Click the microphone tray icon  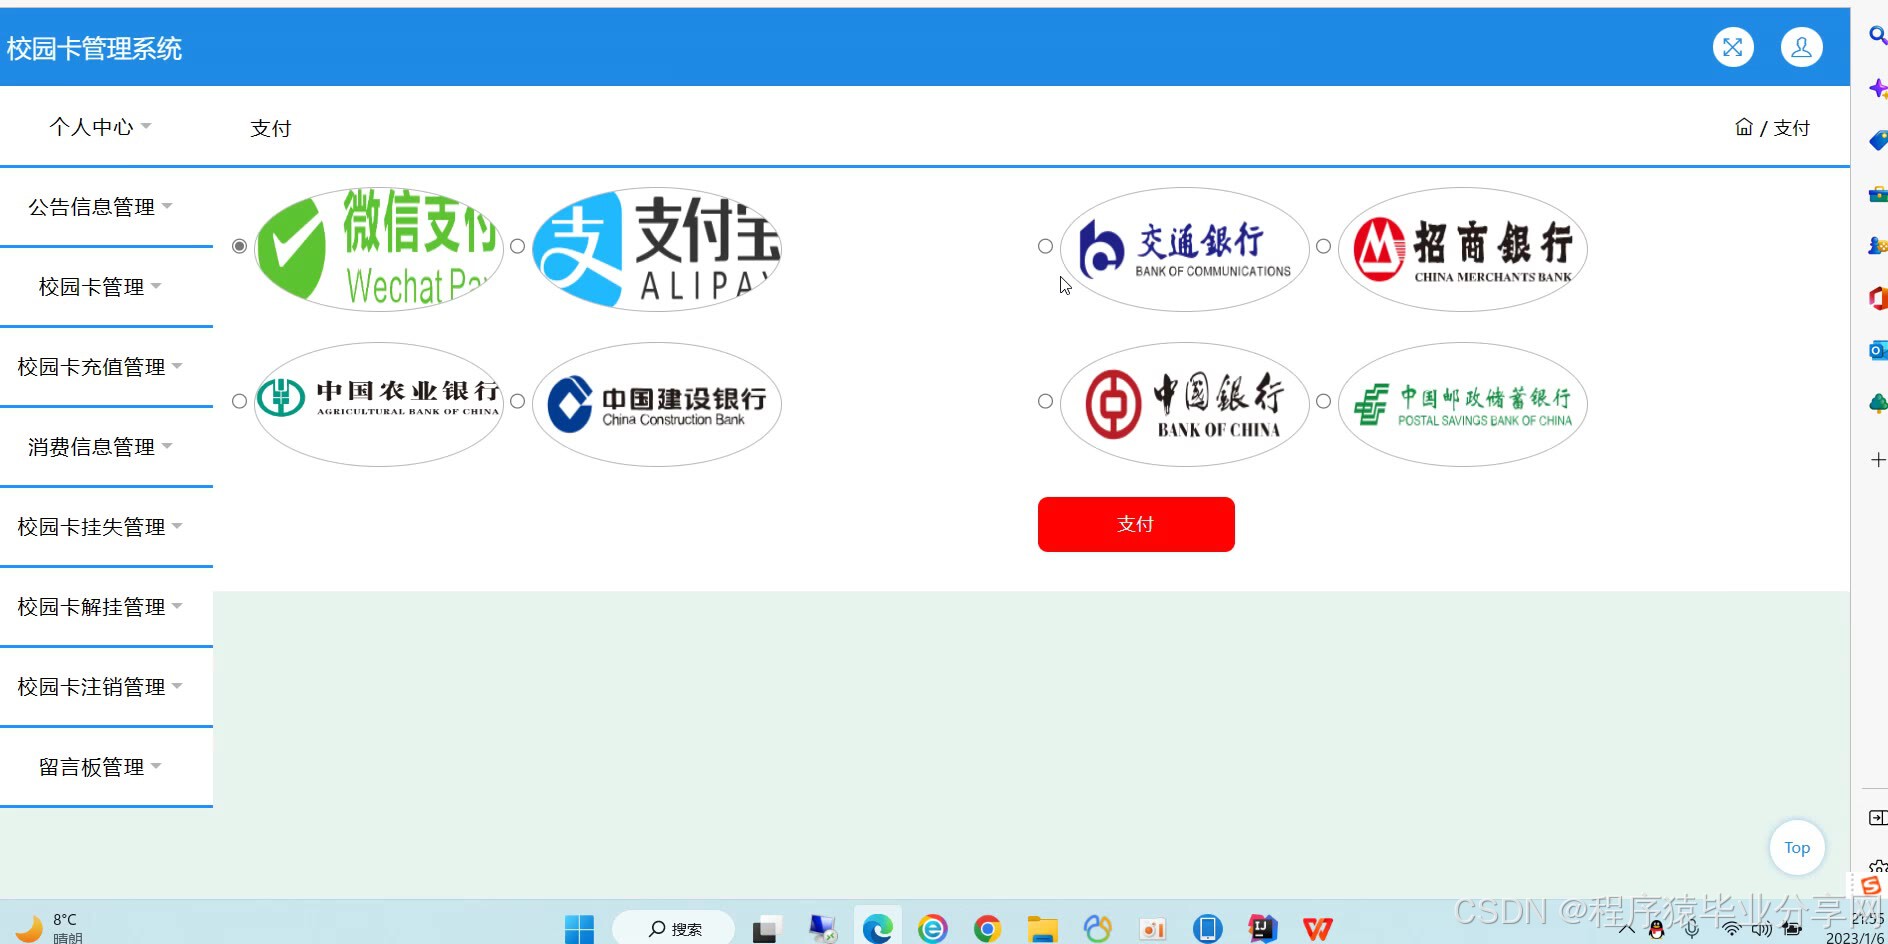click(x=1692, y=930)
